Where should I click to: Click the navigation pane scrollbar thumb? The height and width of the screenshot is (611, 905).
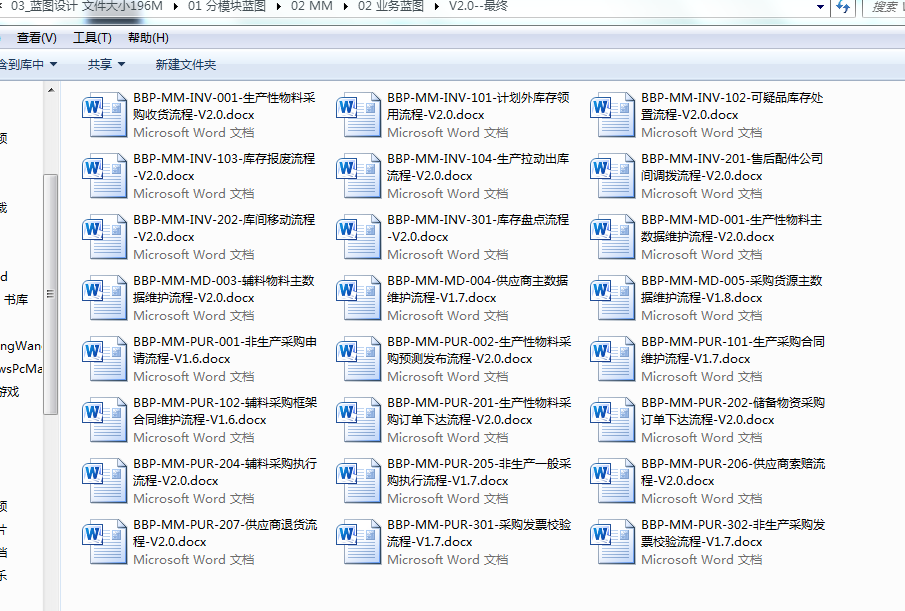[51, 295]
